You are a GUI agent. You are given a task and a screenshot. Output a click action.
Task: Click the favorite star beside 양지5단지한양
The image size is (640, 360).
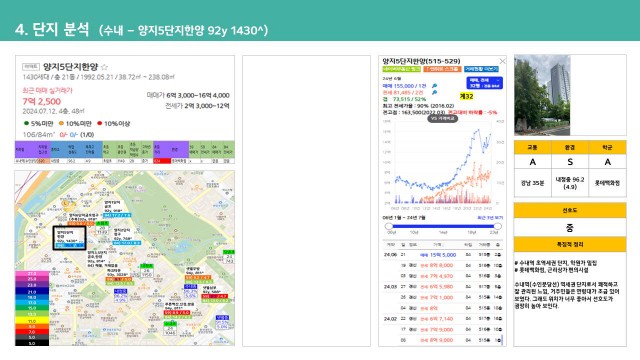[x=104, y=67]
